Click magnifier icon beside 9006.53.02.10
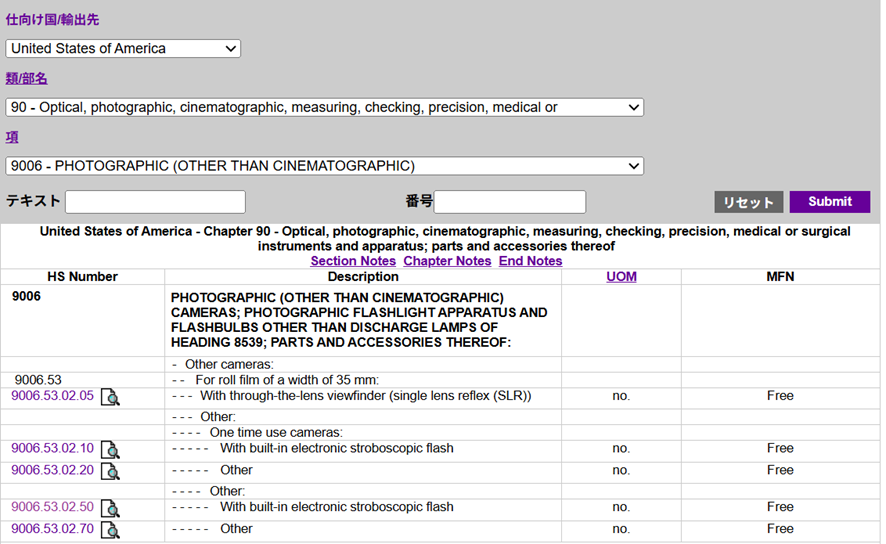The height and width of the screenshot is (544, 886). (x=110, y=450)
